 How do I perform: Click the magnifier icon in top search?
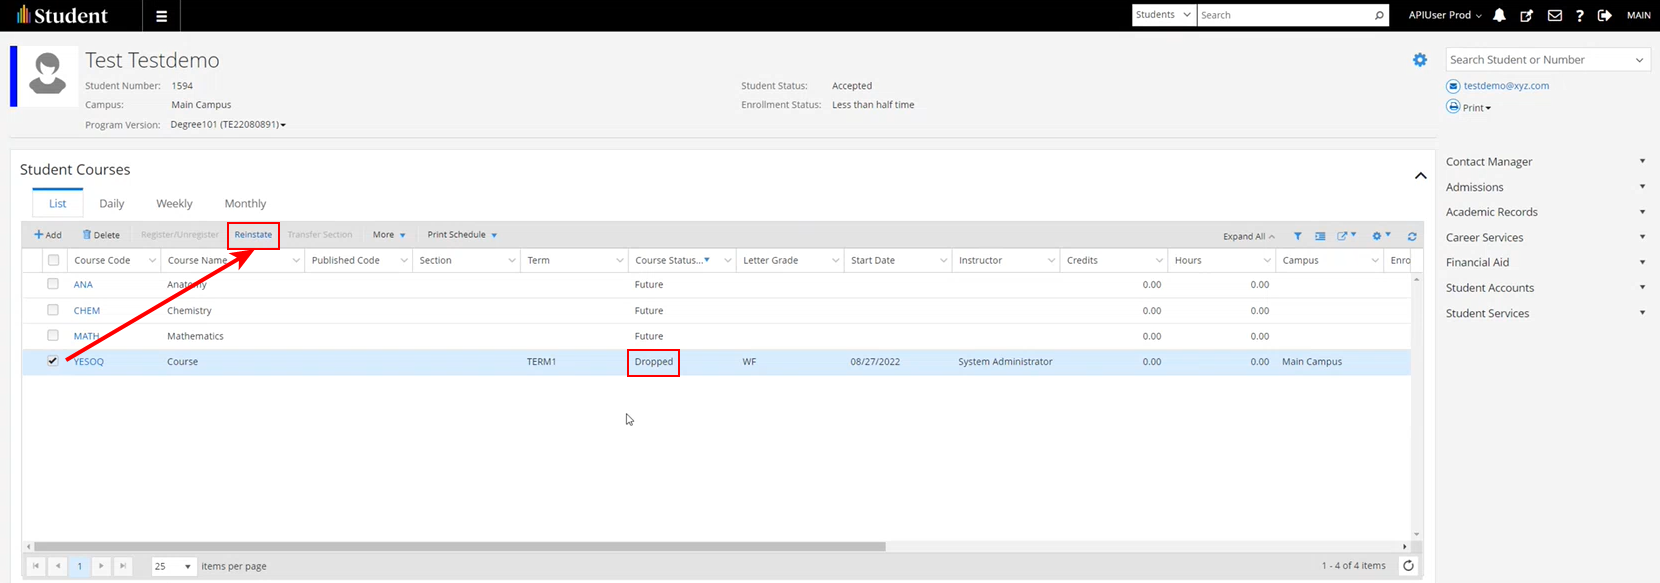pos(1379,15)
